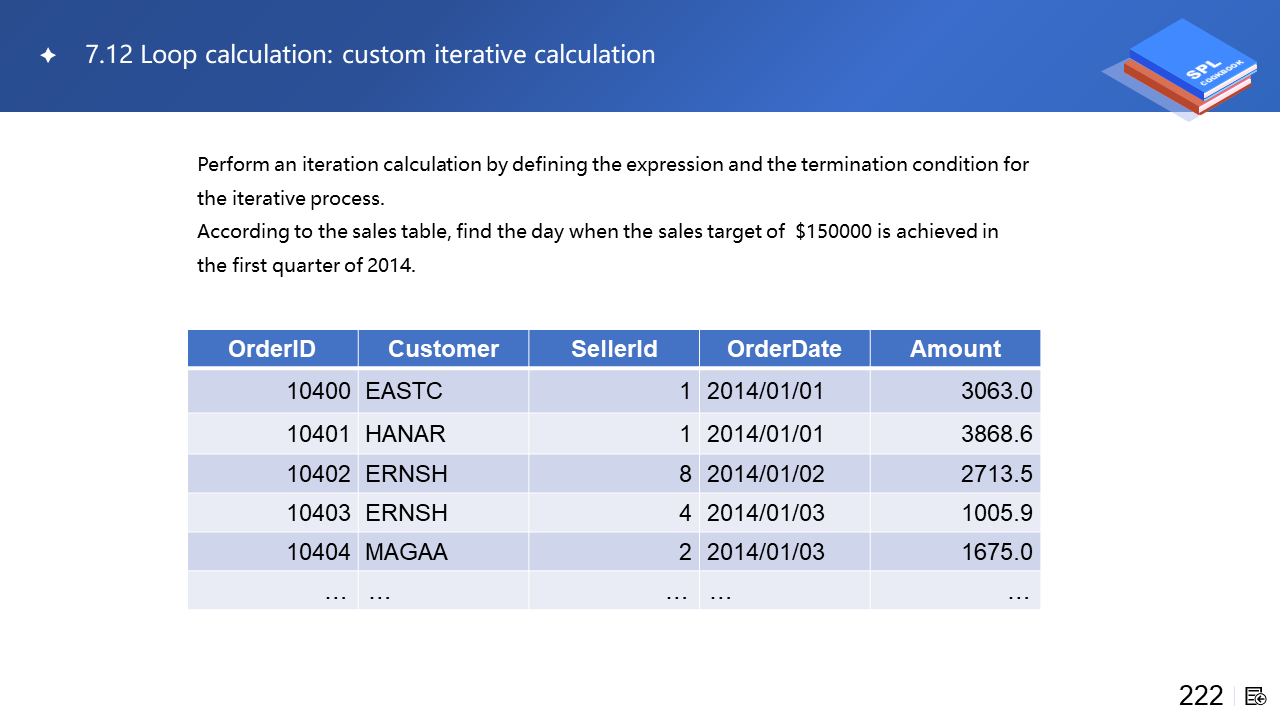The image size is (1280, 720).
Task: Click page number 222
Action: [x=1200, y=696]
